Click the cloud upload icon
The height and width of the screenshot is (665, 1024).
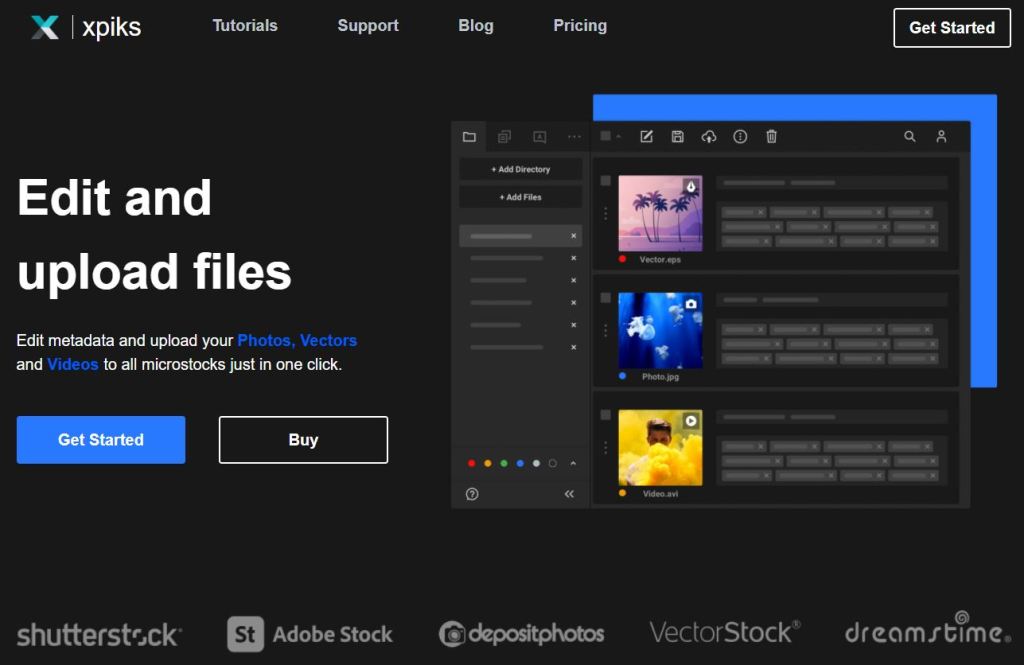[709, 137]
